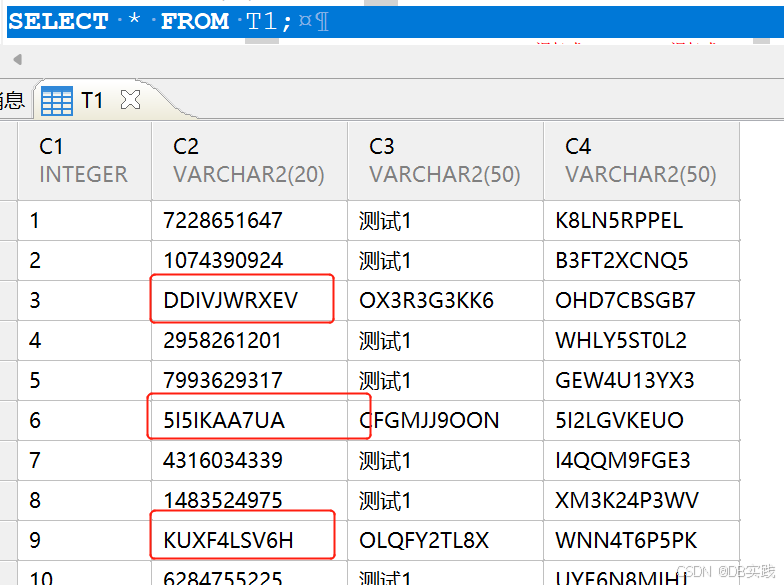
Task: Click cell 4316034339 in C2
Action: point(249,460)
